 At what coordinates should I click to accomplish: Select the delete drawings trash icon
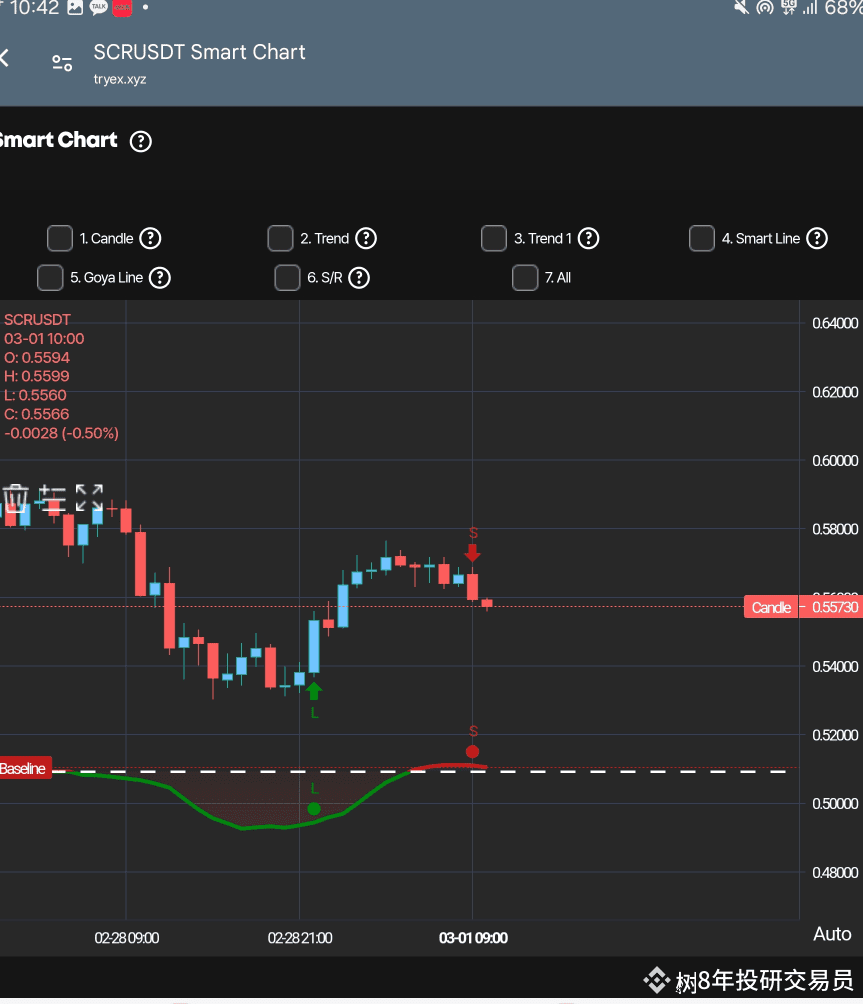pos(16,496)
